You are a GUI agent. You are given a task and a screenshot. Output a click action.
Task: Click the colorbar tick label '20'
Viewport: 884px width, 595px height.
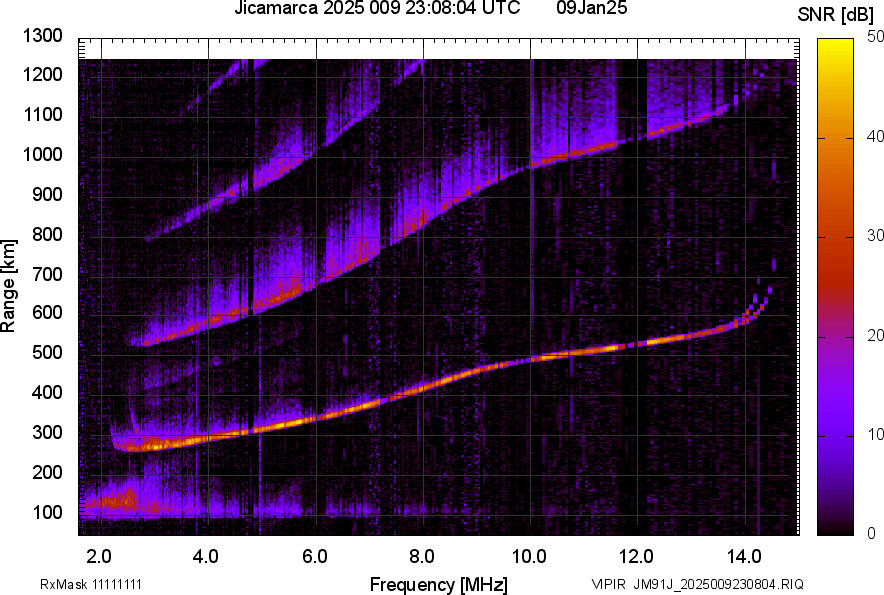tap(876, 335)
